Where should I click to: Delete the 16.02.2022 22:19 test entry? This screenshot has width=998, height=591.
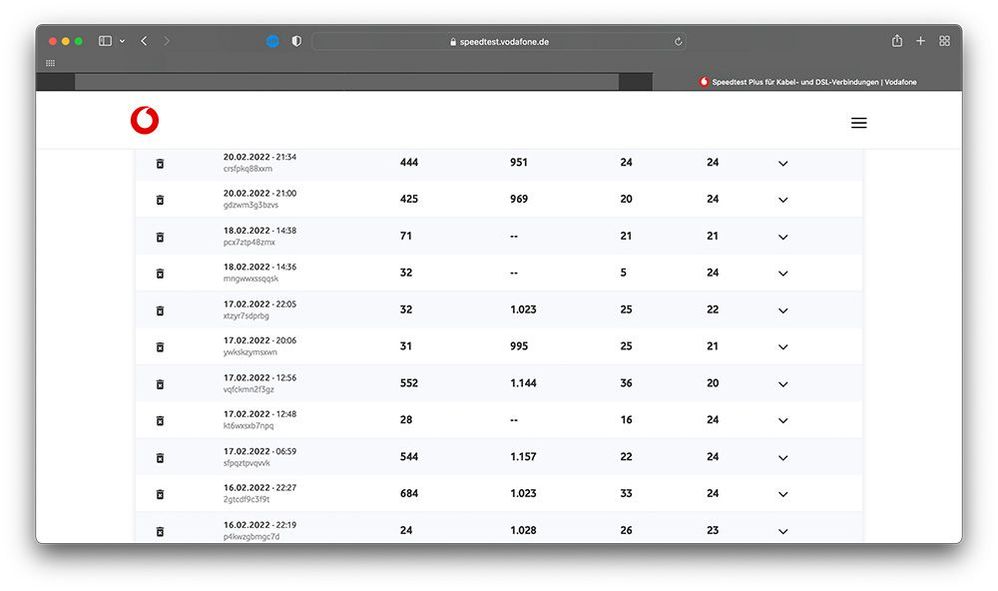click(160, 531)
